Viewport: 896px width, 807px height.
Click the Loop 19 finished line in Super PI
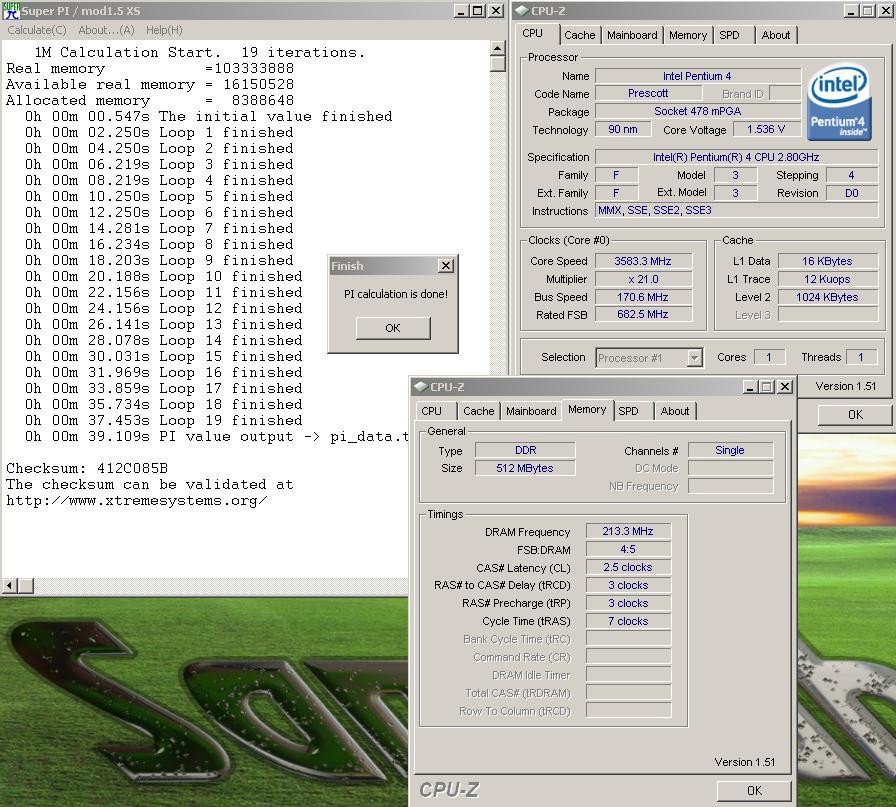click(163, 421)
